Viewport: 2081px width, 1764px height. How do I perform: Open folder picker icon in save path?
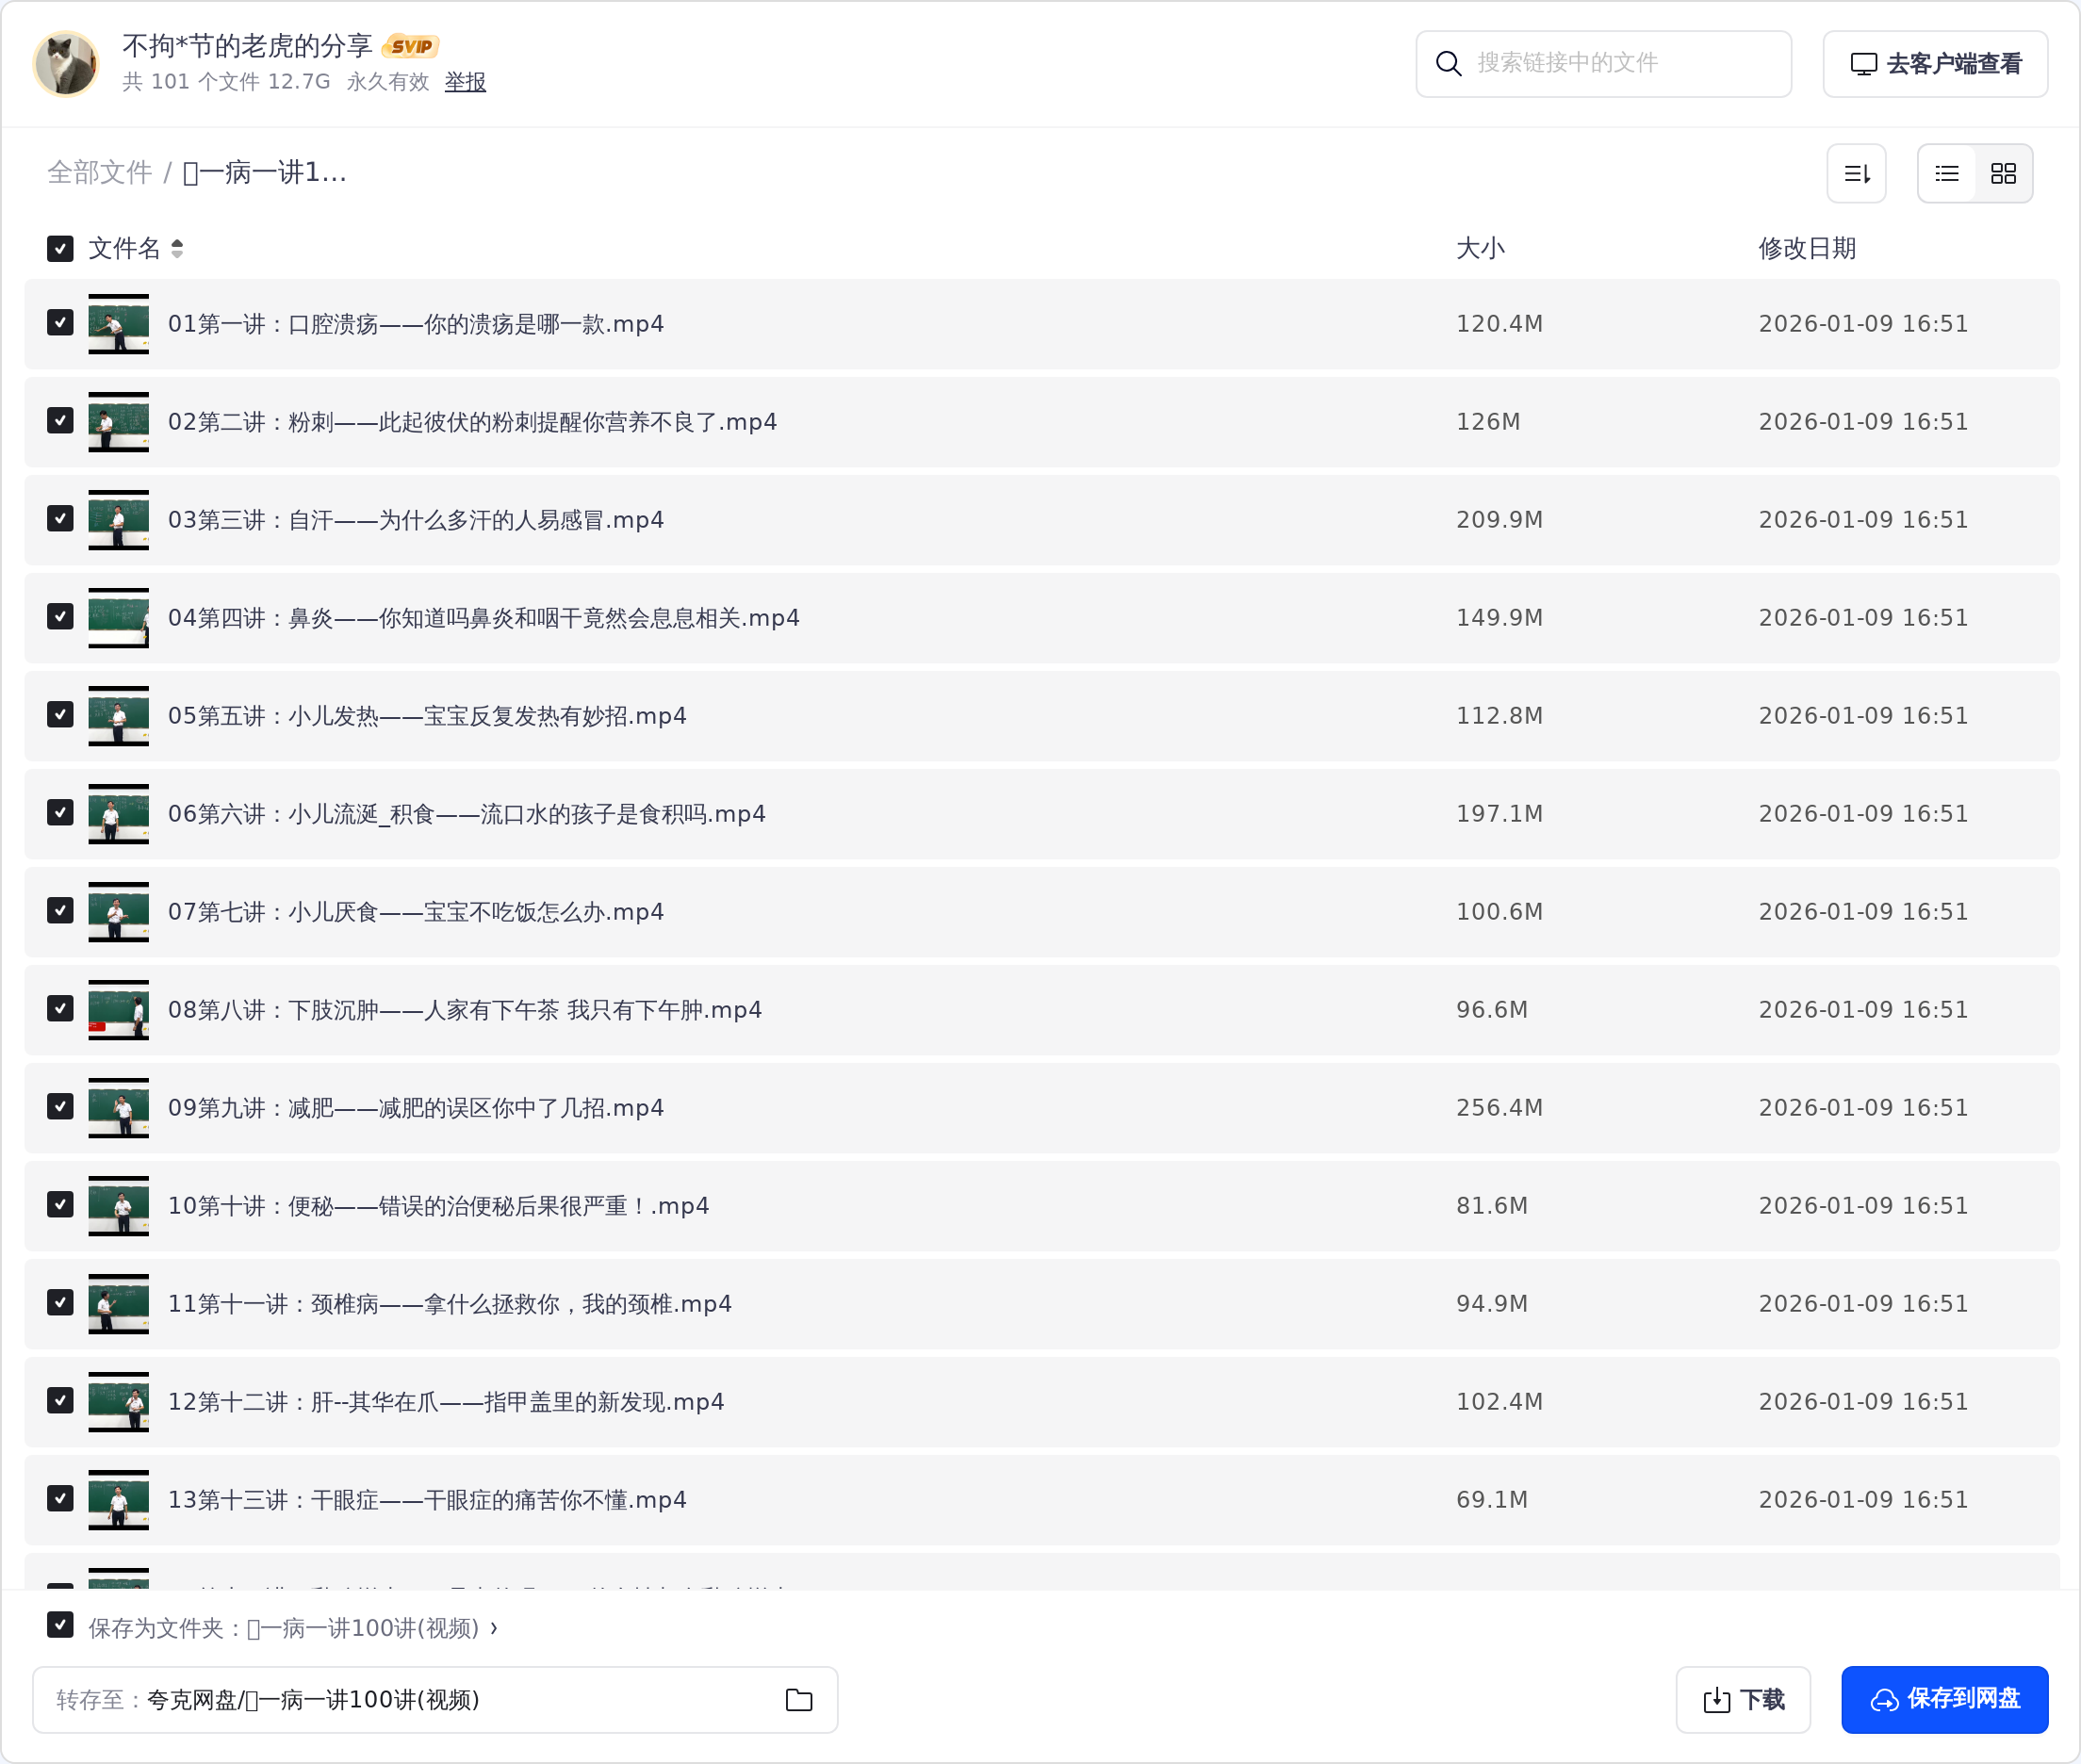pos(798,1700)
